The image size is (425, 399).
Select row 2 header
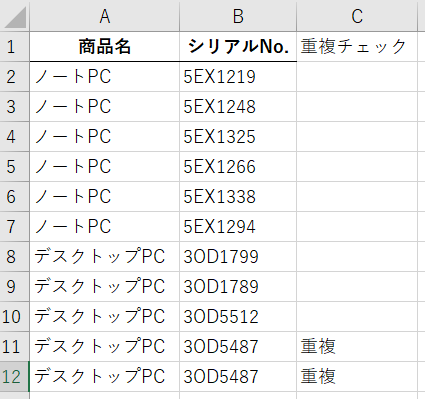click(14, 77)
